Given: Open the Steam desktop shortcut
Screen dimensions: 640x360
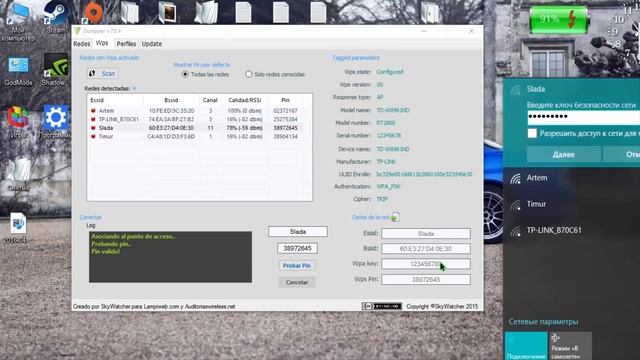Looking at the screenshot, I should click(x=55, y=16).
